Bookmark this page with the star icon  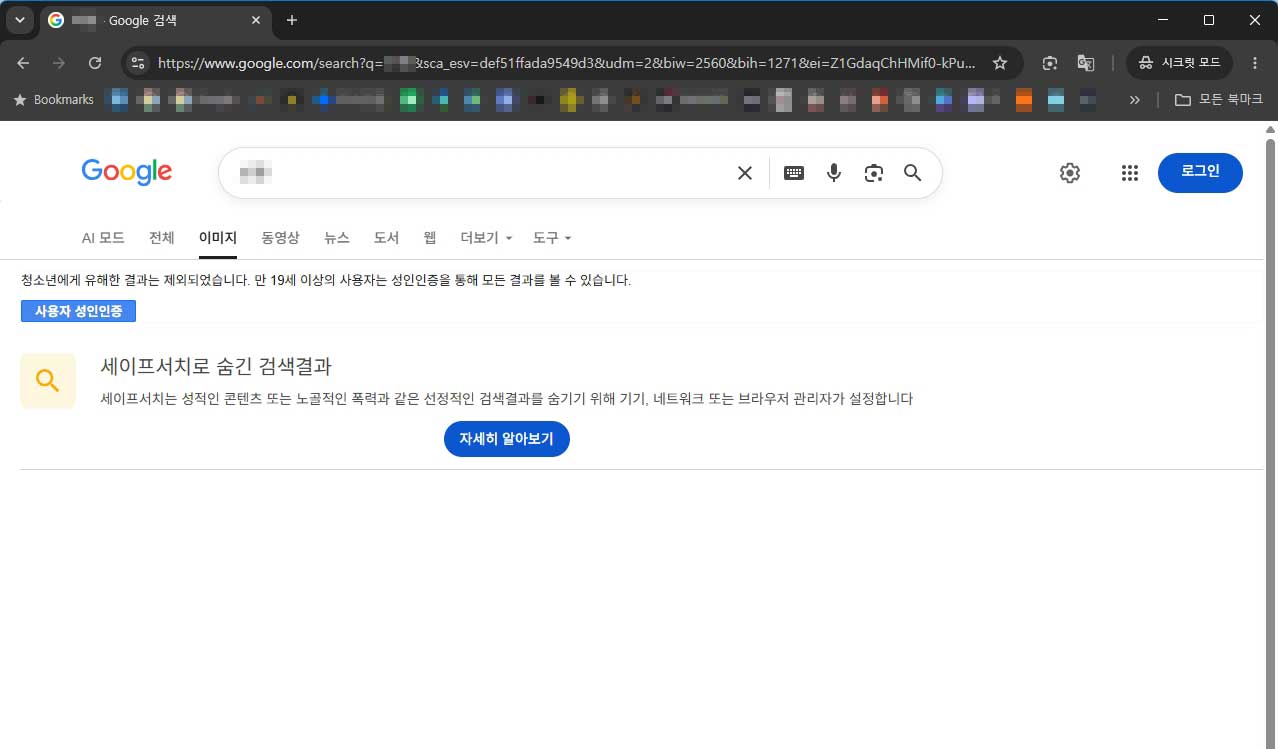[999, 63]
